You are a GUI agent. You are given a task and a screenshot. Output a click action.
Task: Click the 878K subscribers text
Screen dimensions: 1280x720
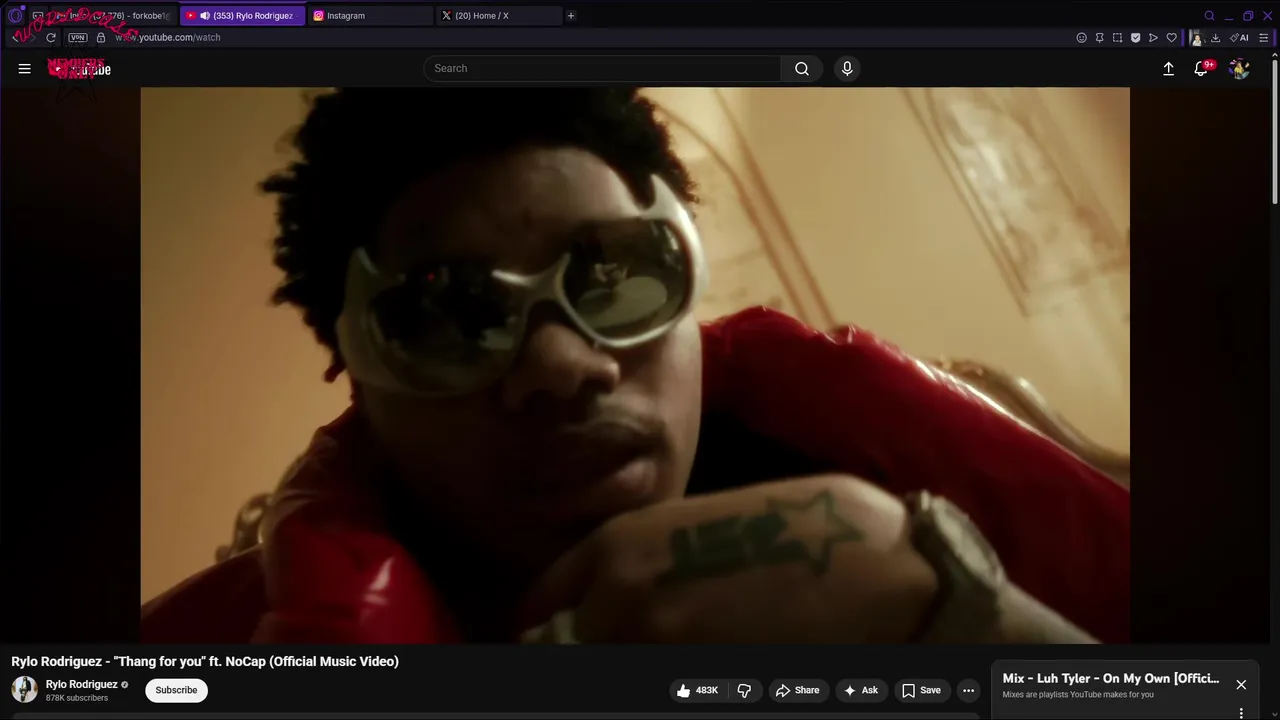pos(77,698)
